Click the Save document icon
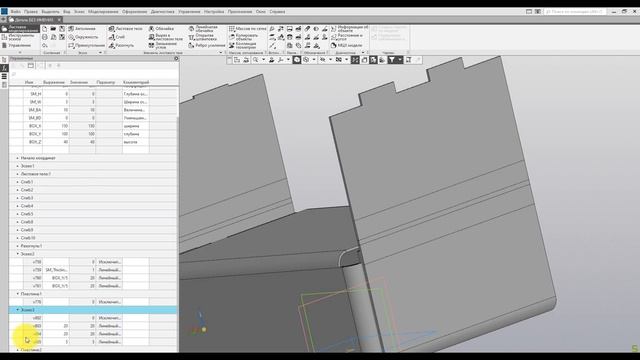The width and height of the screenshot is (640, 360). click(62, 29)
